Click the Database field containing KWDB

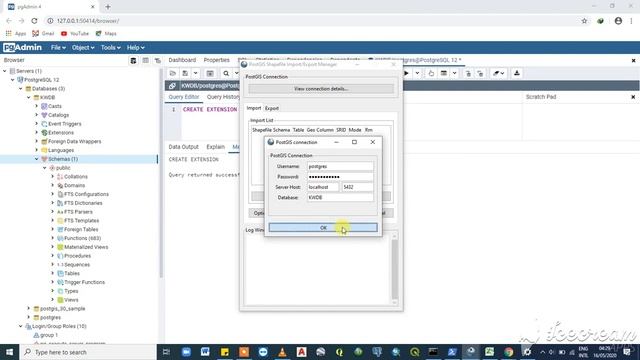click(x=340, y=197)
